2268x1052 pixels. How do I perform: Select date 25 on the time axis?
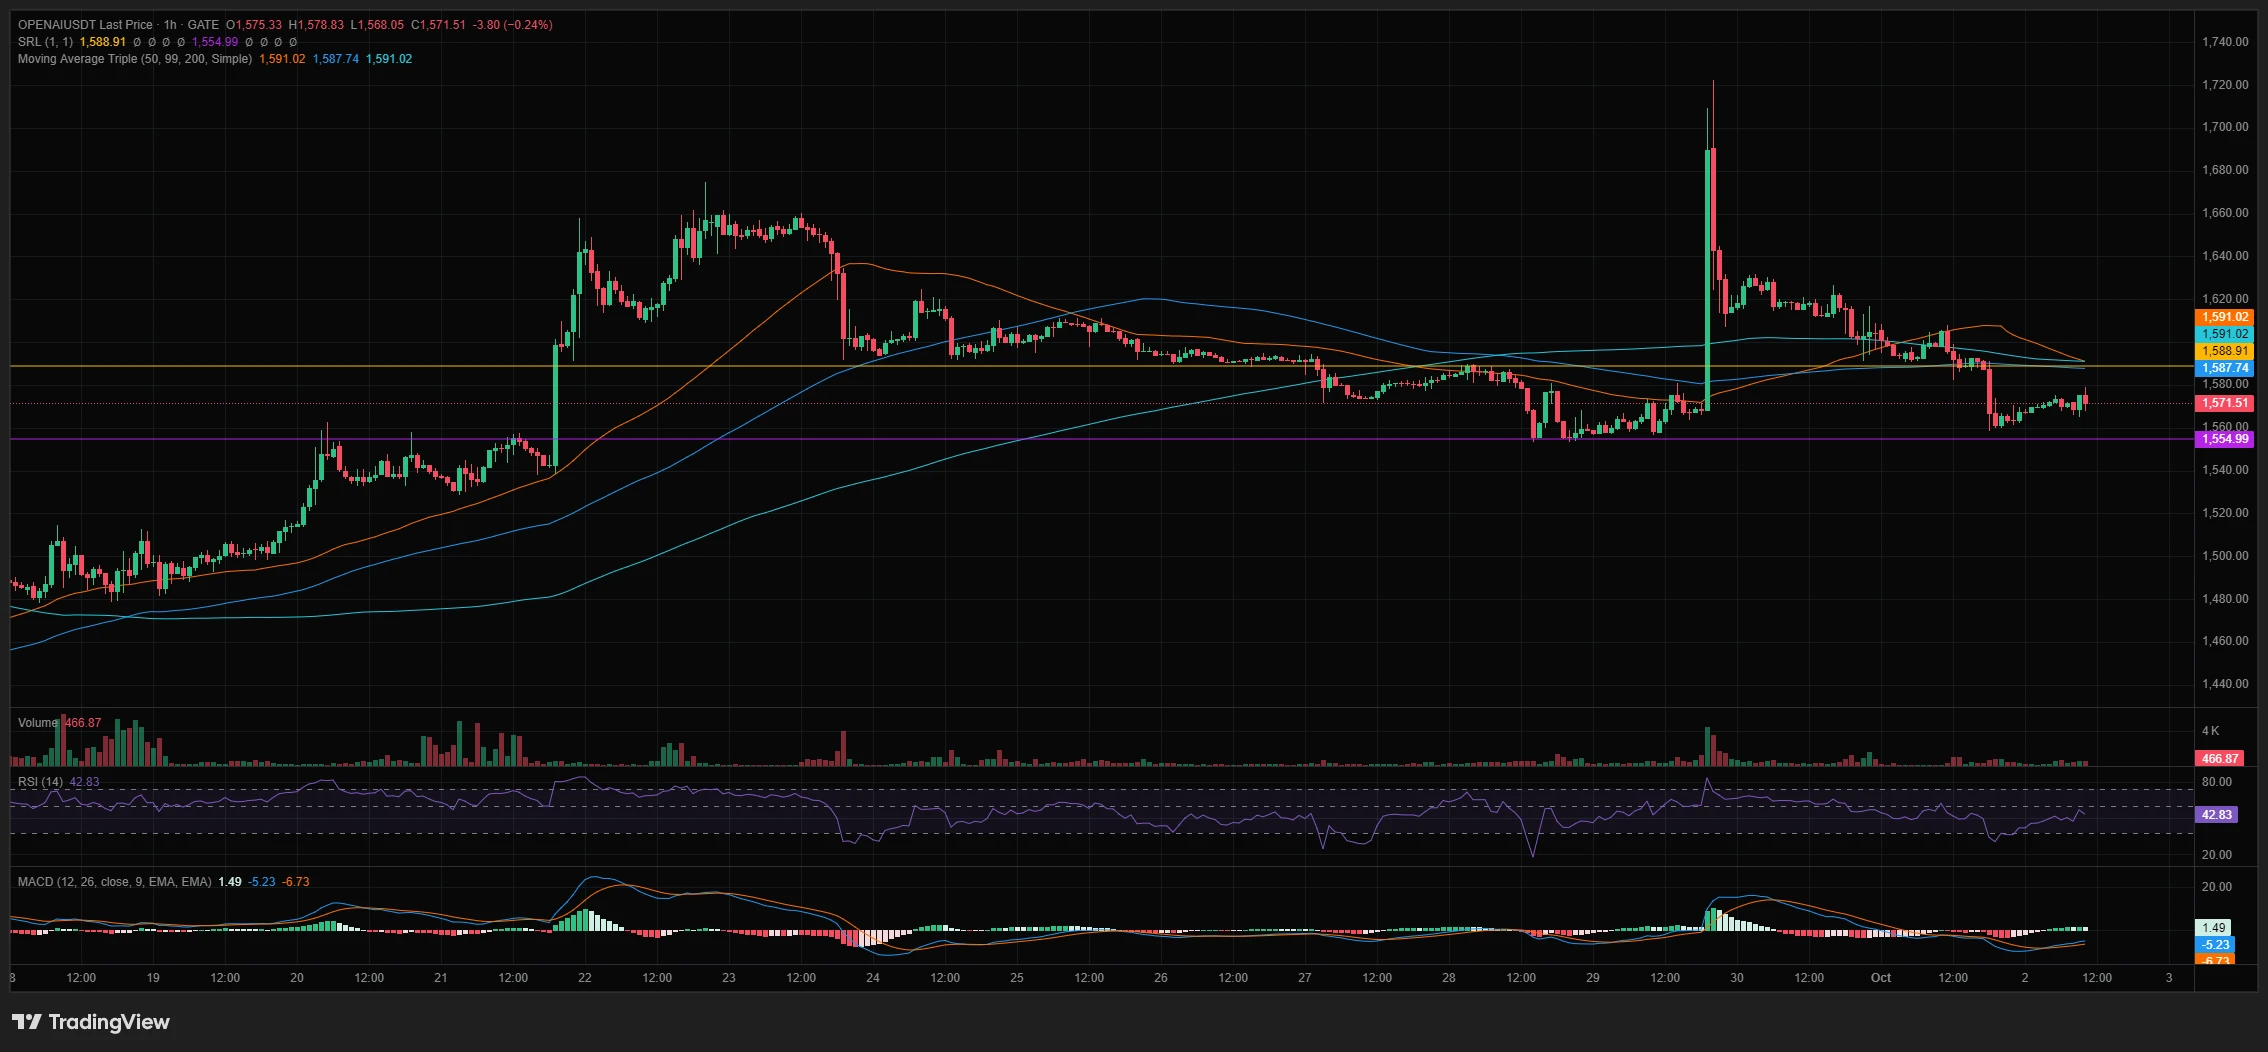point(1017,978)
